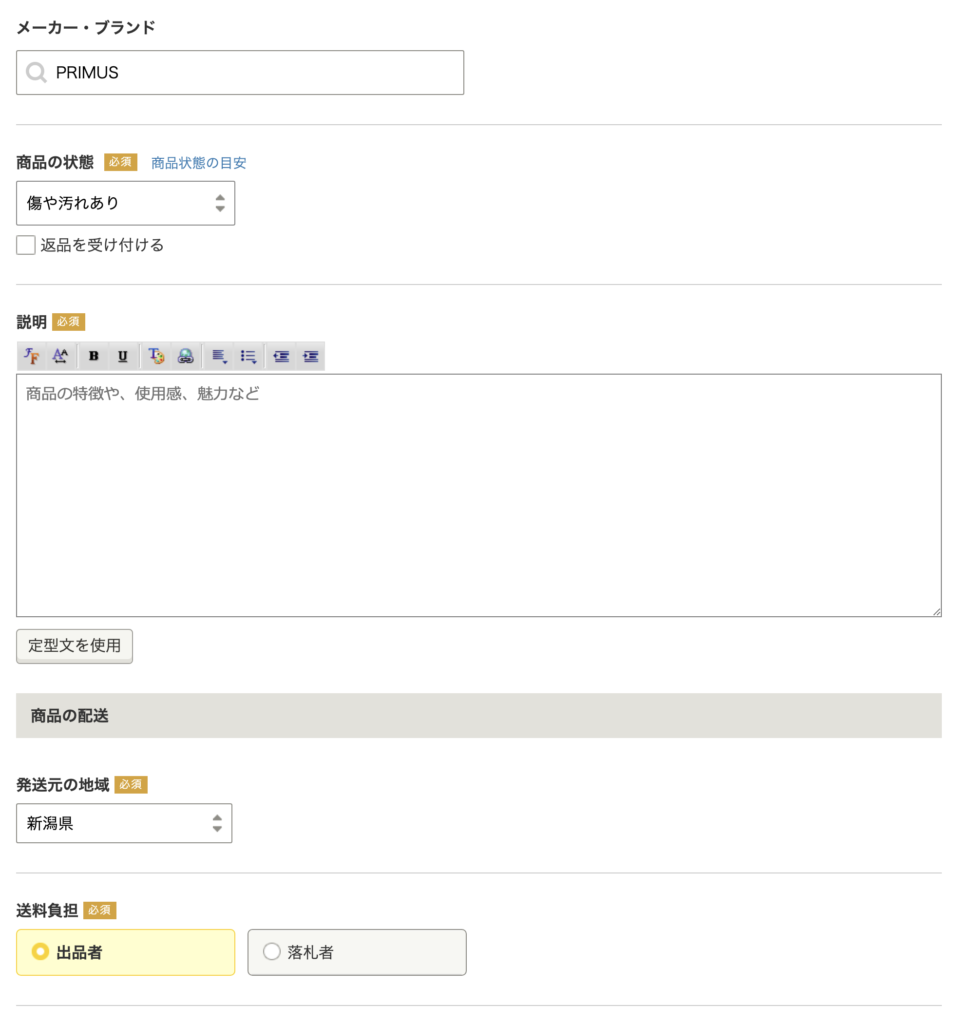Toggle bold formatting in description toolbar
The height and width of the screenshot is (1024, 973).
[94, 356]
